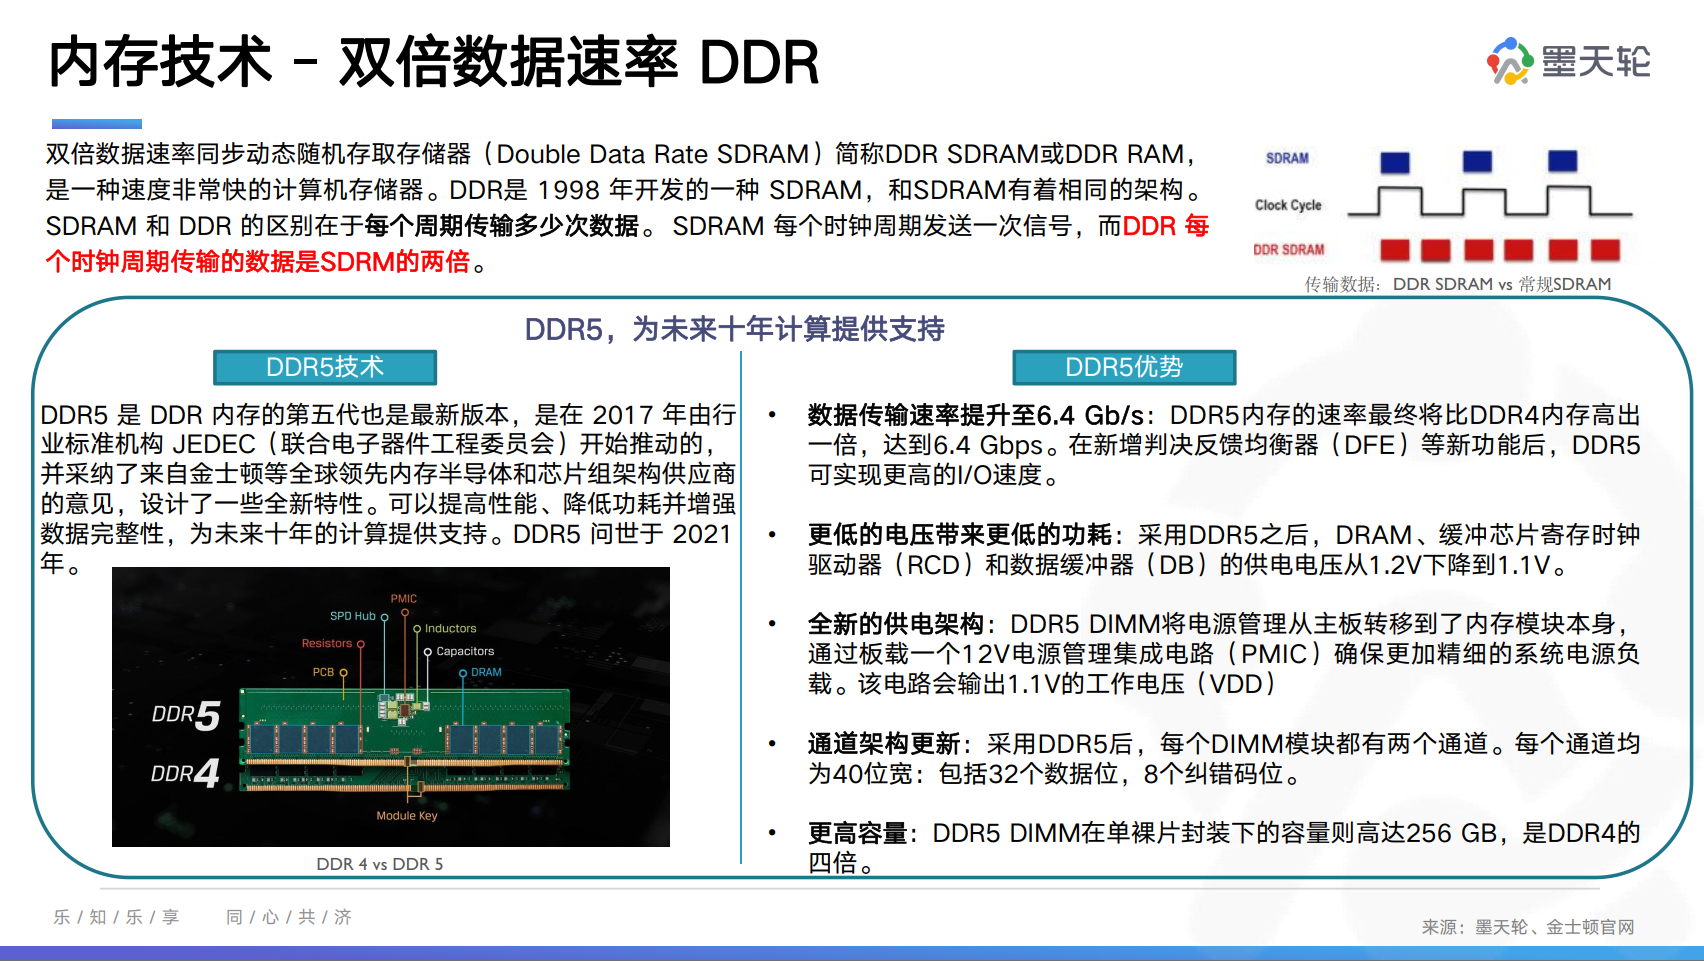Click the caption 传输数据: DDR SDRAM vs 常规SDRAM
The width and height of the screenshot is (1704, 961).
click(x=1458, y=284)
